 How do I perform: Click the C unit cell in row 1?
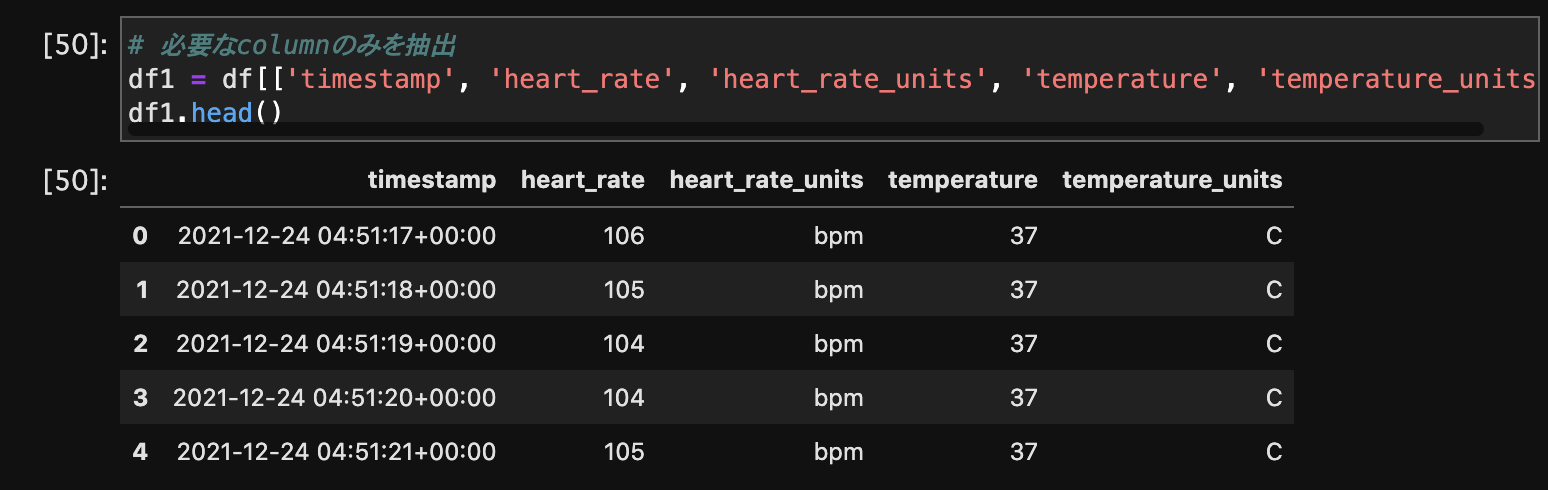(1273, 290)
